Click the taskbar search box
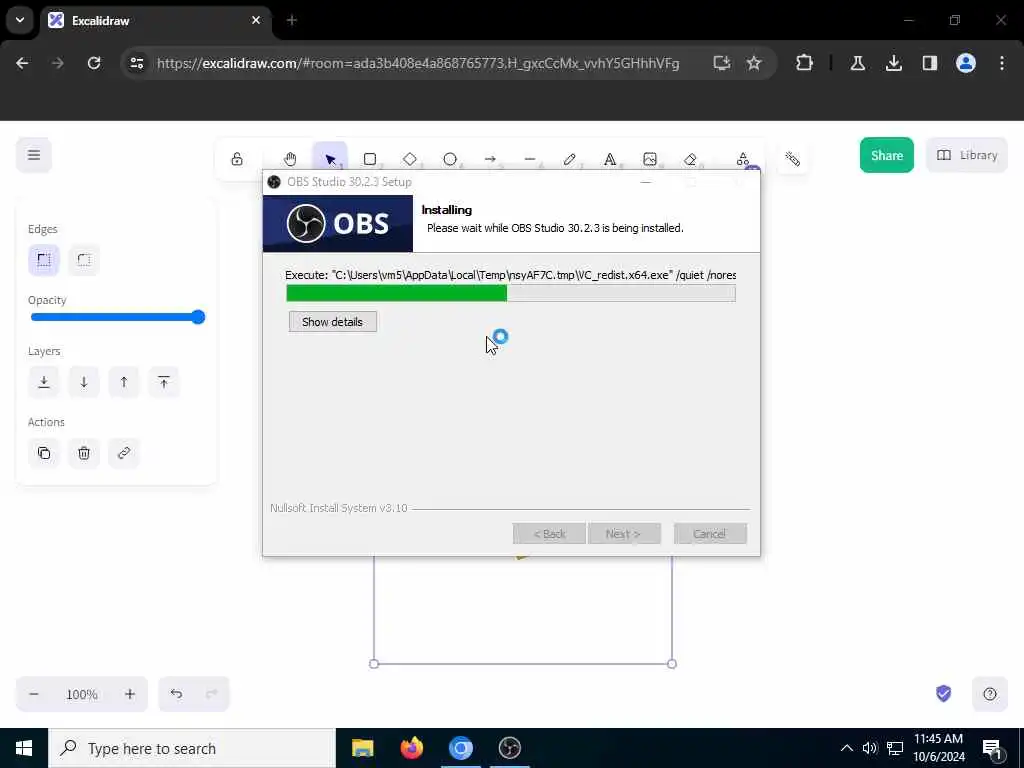Screen dimensions: 1024x768 point(192,748)
